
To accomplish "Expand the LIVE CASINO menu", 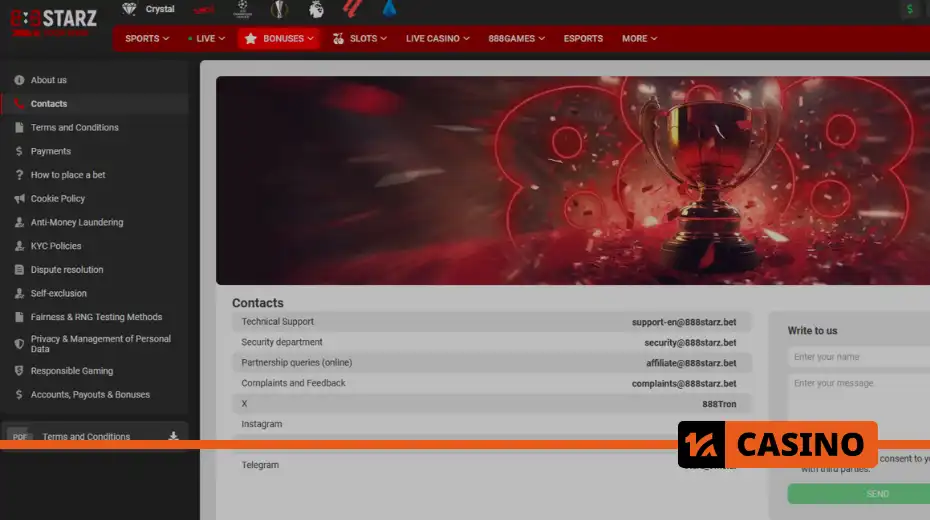I will tap(438, 39).
